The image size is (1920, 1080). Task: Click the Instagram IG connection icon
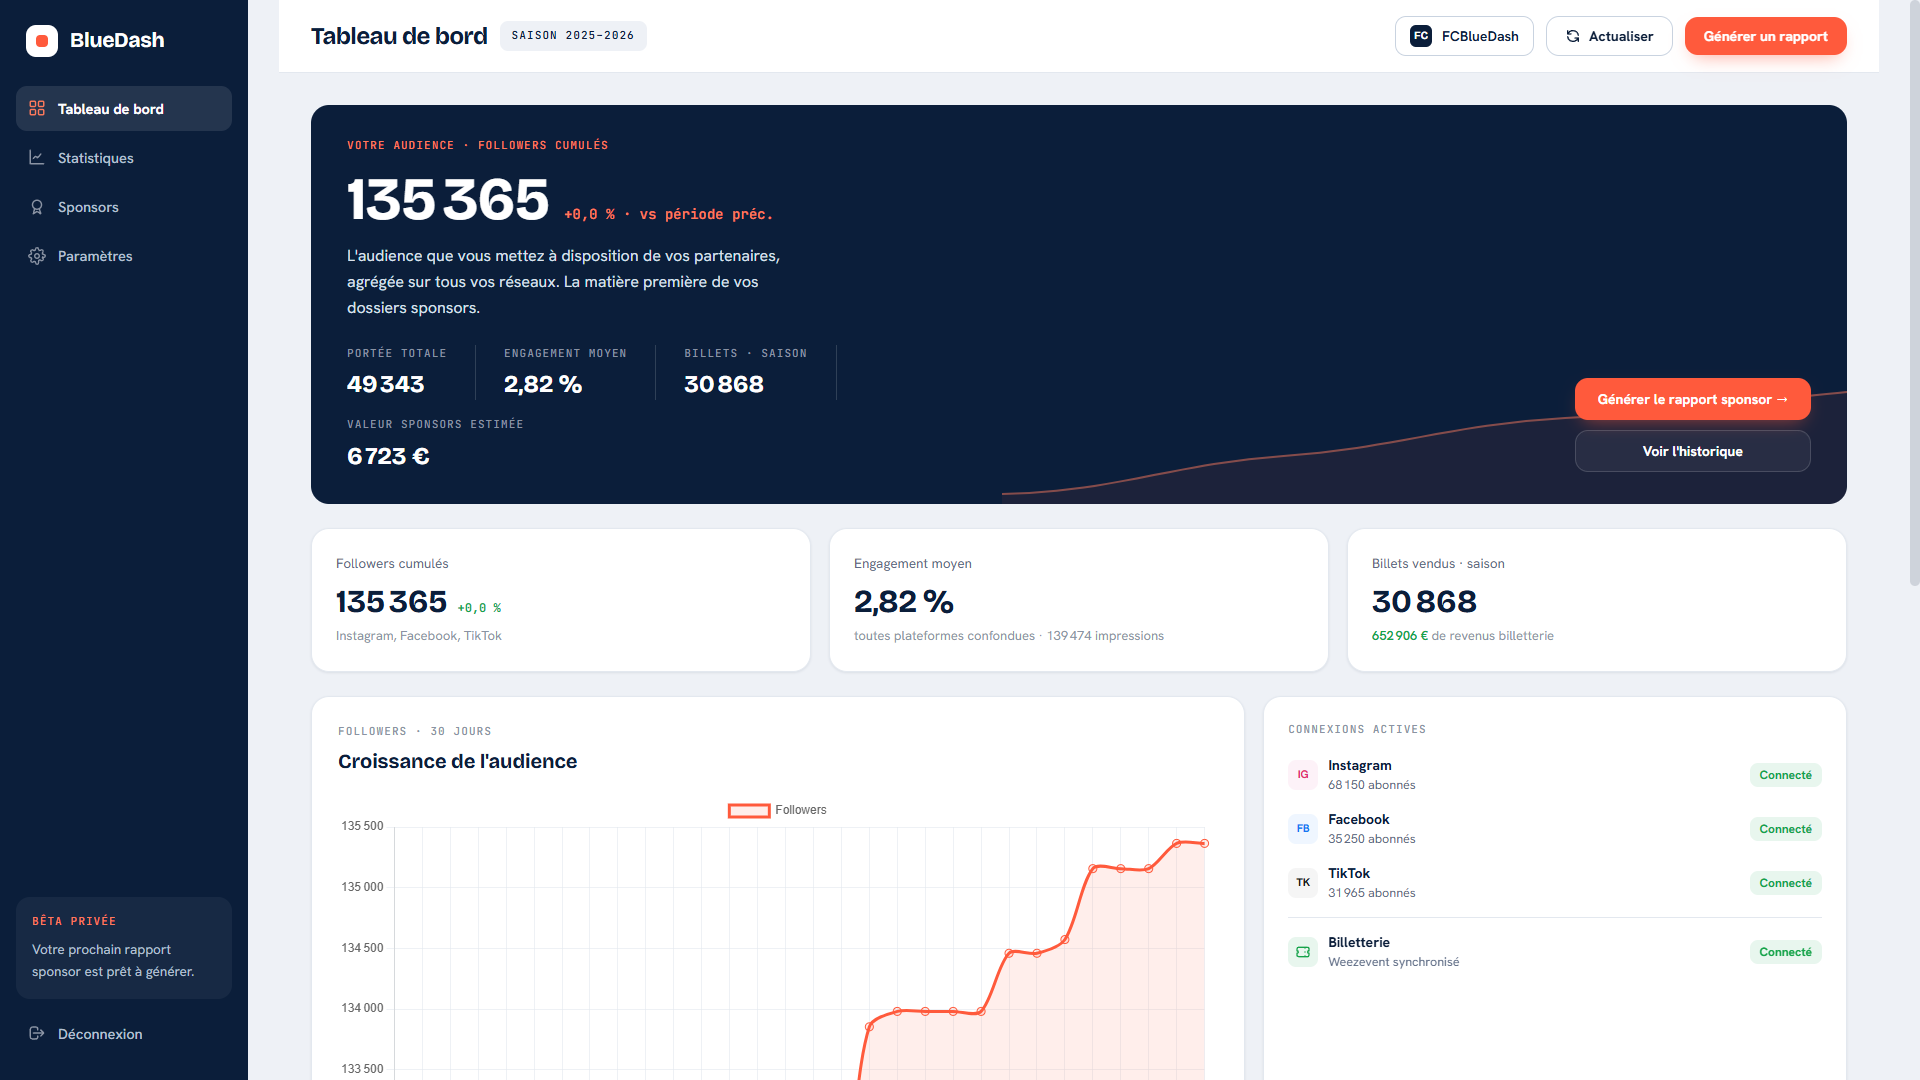point(1303,775)
